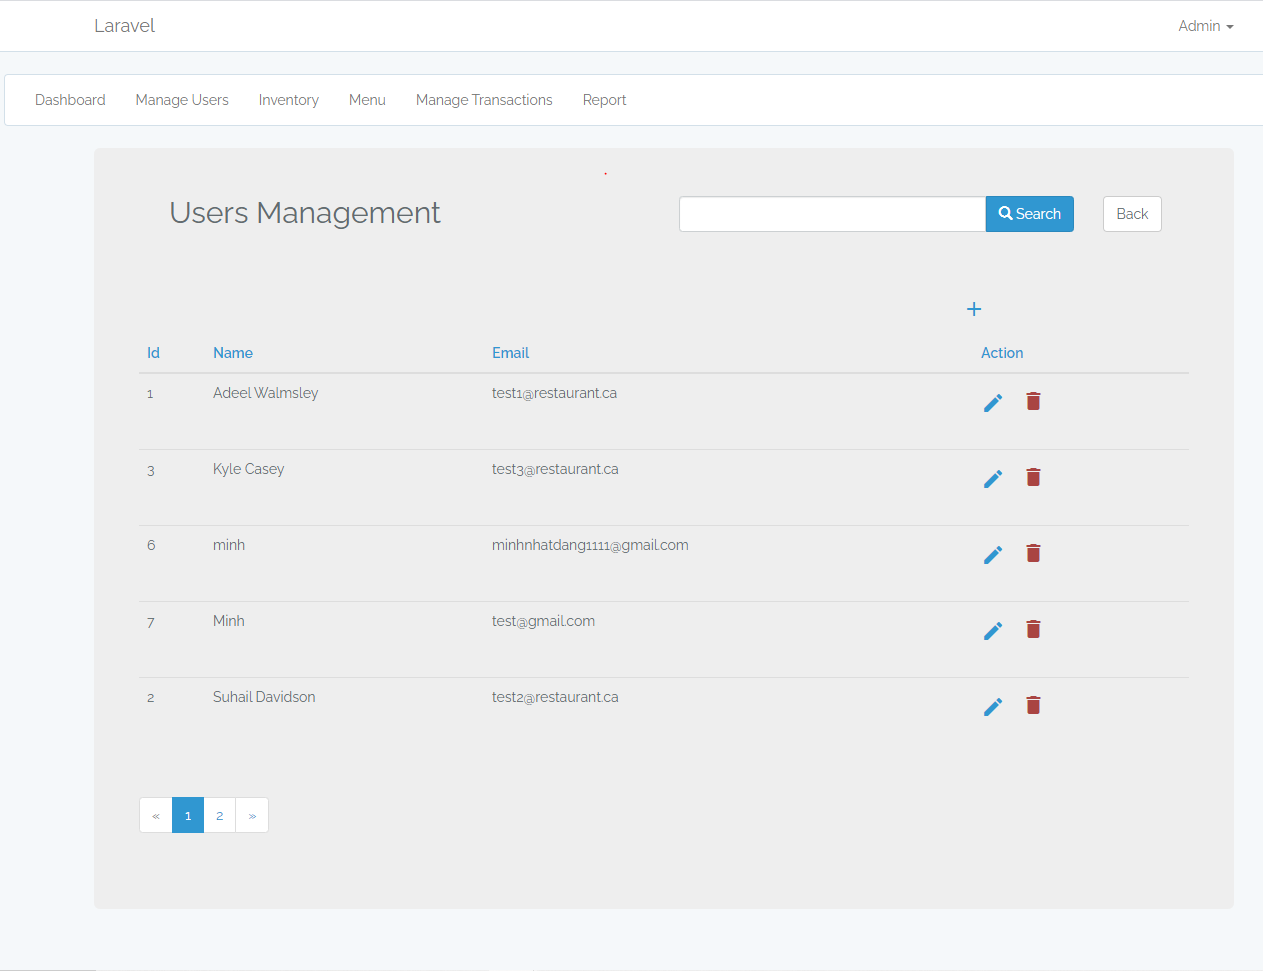Delete the user Suhail Davidson

(x=1033, y=705)
